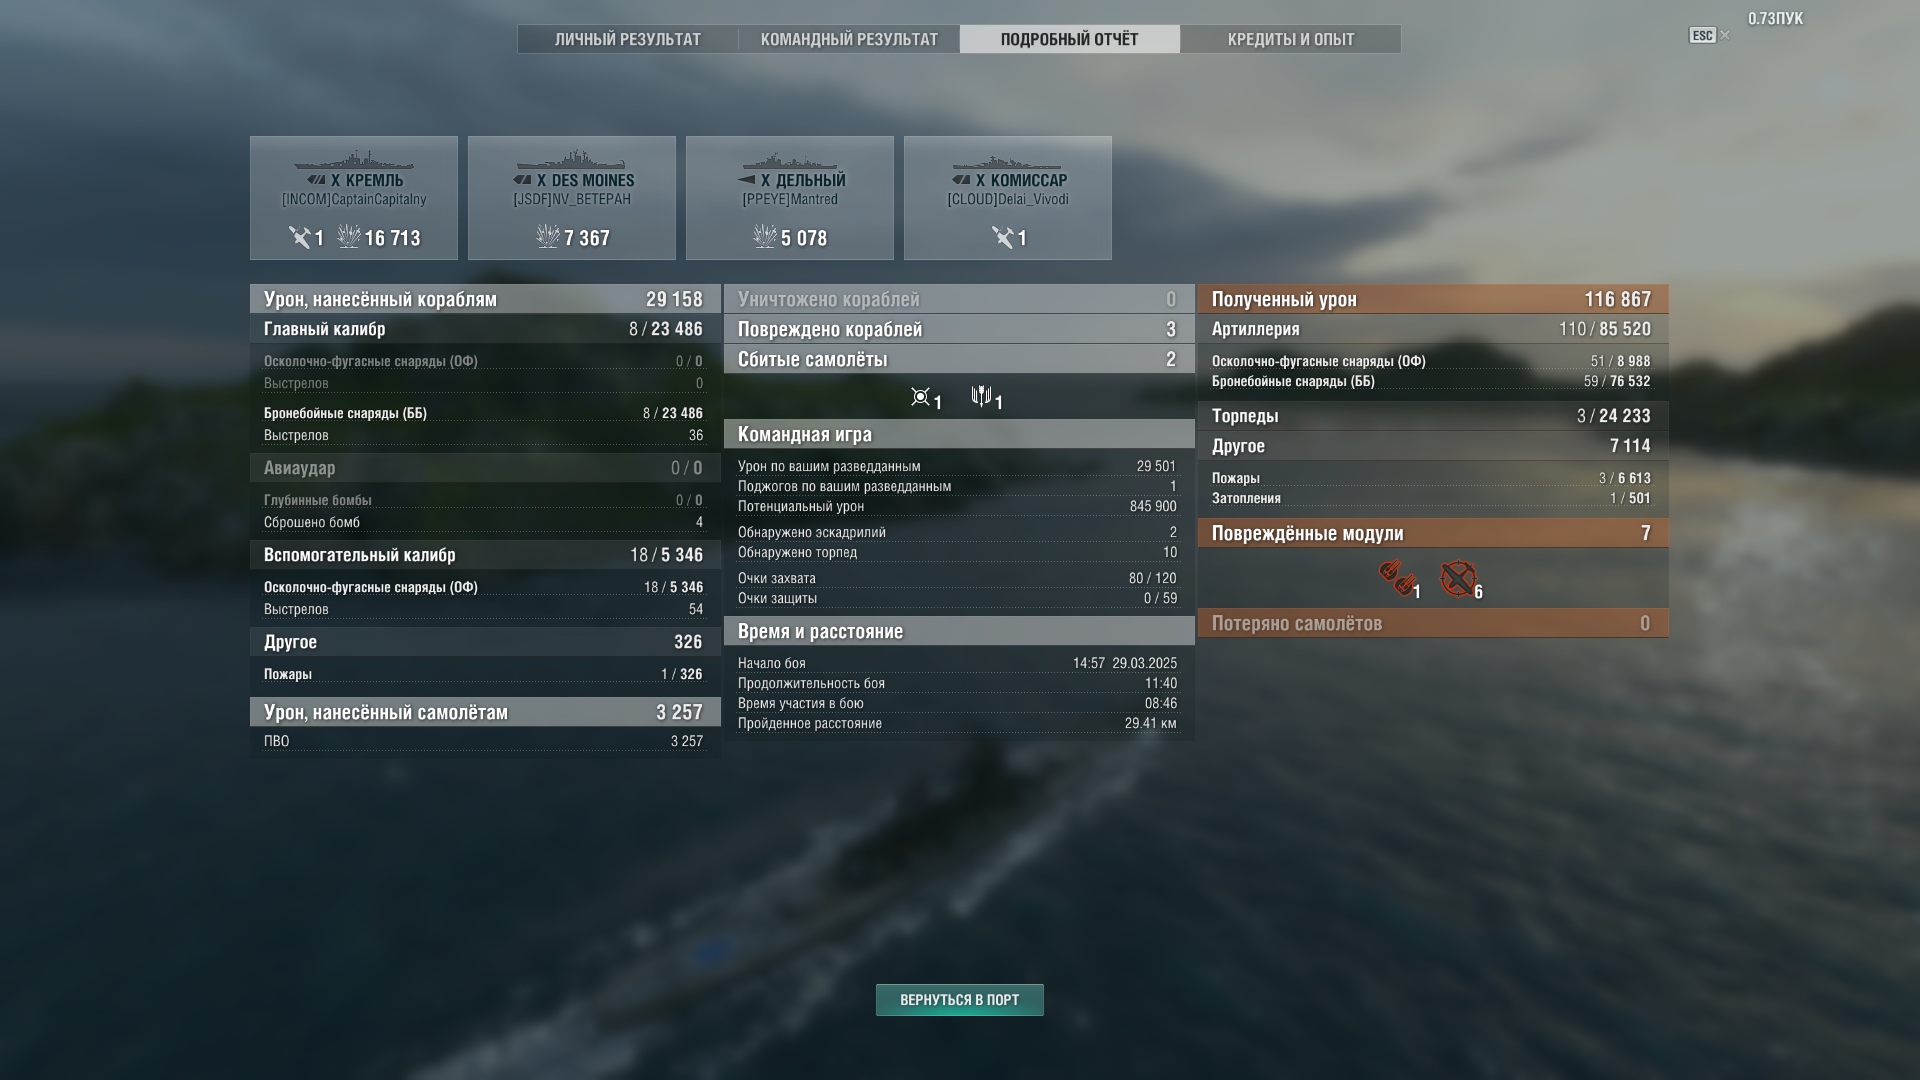Select the X DES MOINES ship card
Screen dimensions: 1920x1080
[x=572, y=198]
